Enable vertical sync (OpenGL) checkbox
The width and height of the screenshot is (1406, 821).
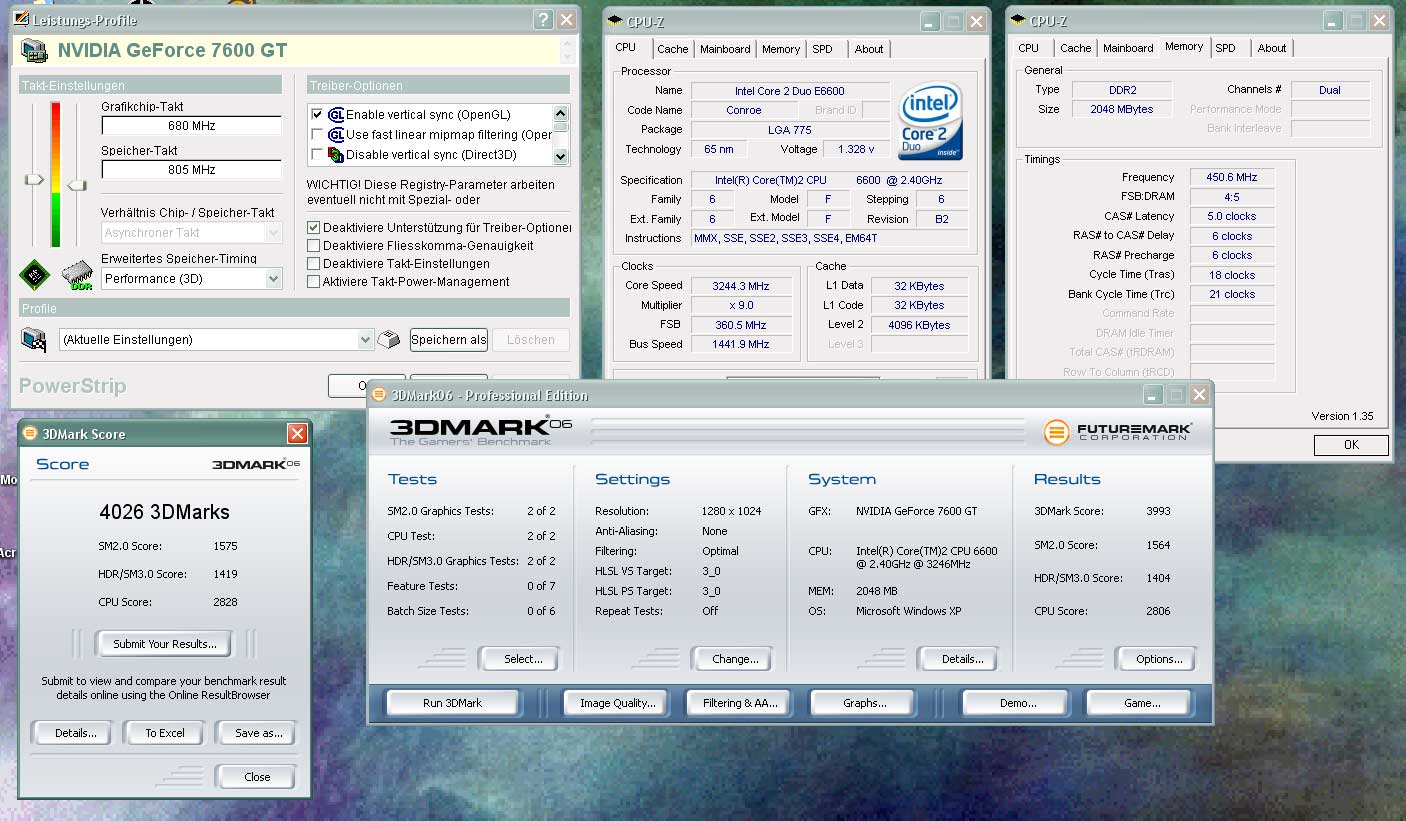(x=317, y=115)
